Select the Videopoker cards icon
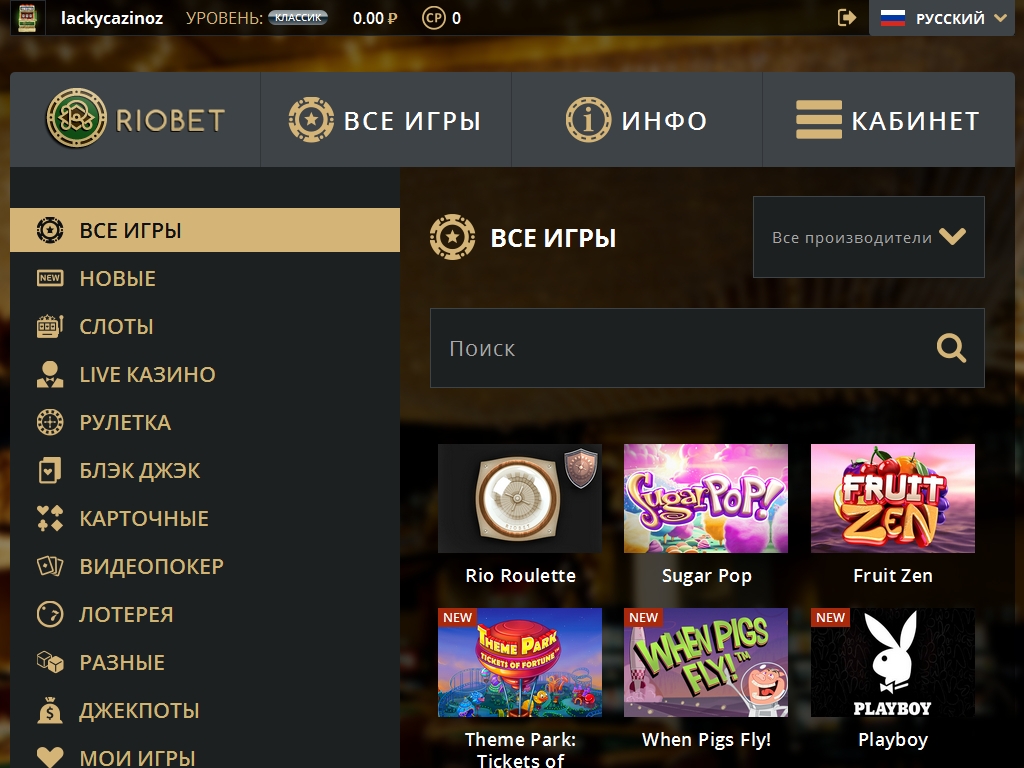Screen dimensions: 1024x768 click(50, 566)
